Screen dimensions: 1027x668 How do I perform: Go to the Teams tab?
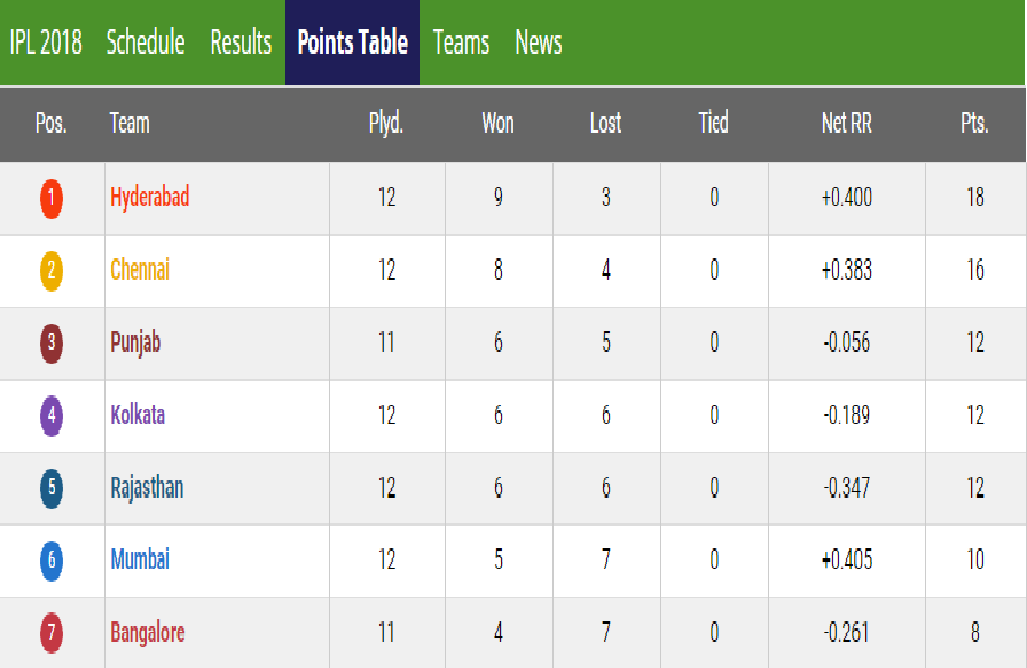(461, 43)
